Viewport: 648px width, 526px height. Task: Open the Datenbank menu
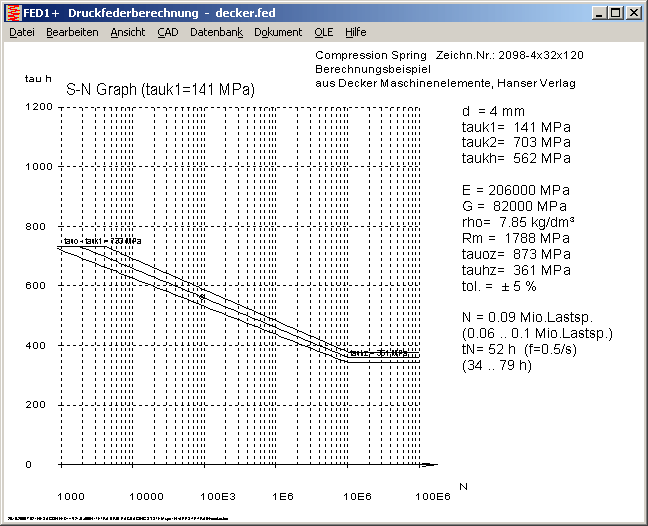[216, 32]
